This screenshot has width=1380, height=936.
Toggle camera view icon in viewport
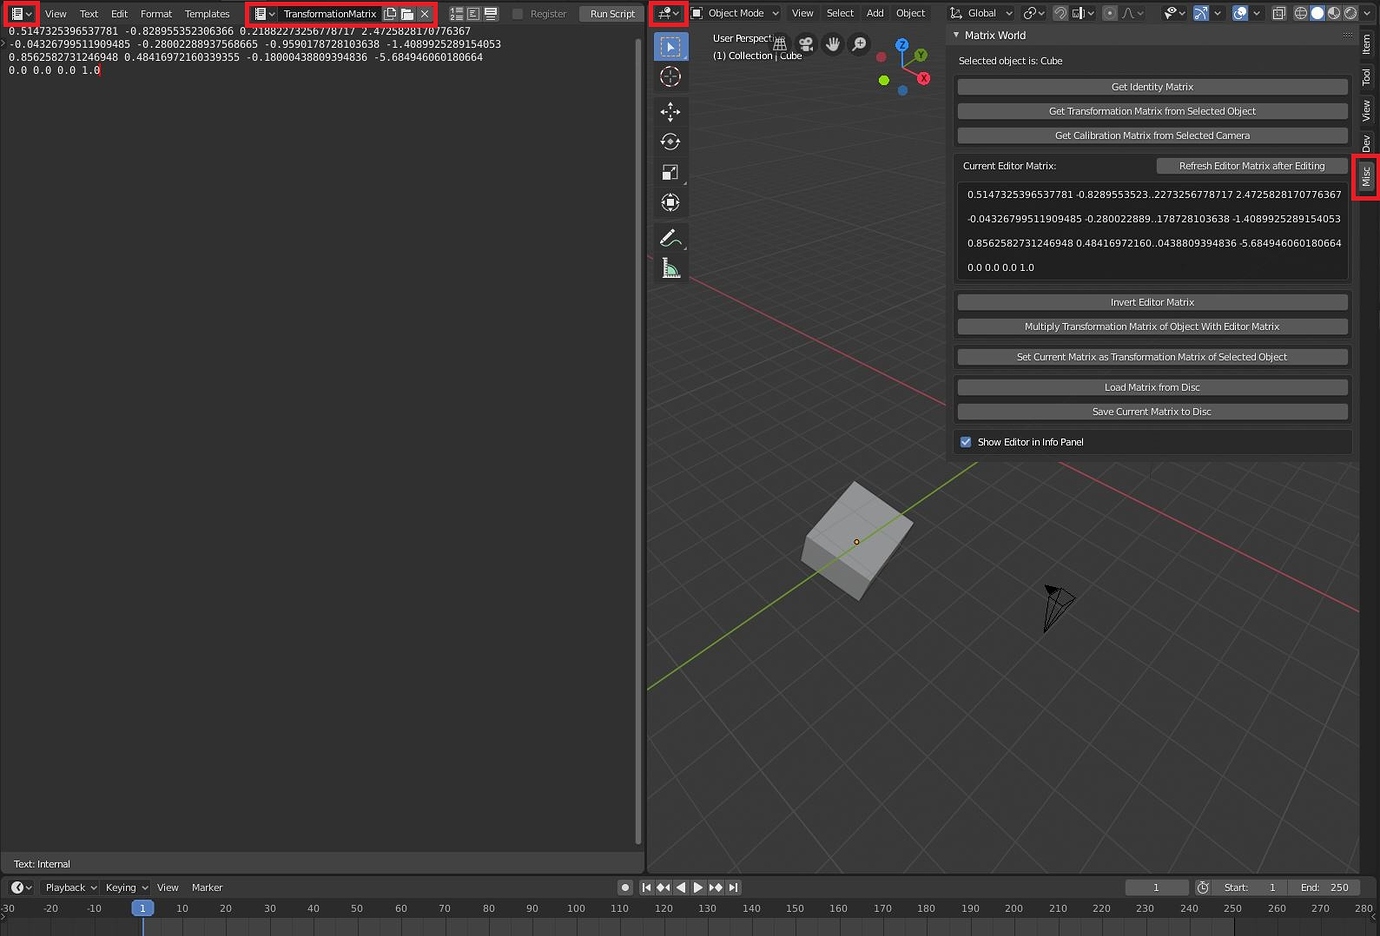[806, 44]
